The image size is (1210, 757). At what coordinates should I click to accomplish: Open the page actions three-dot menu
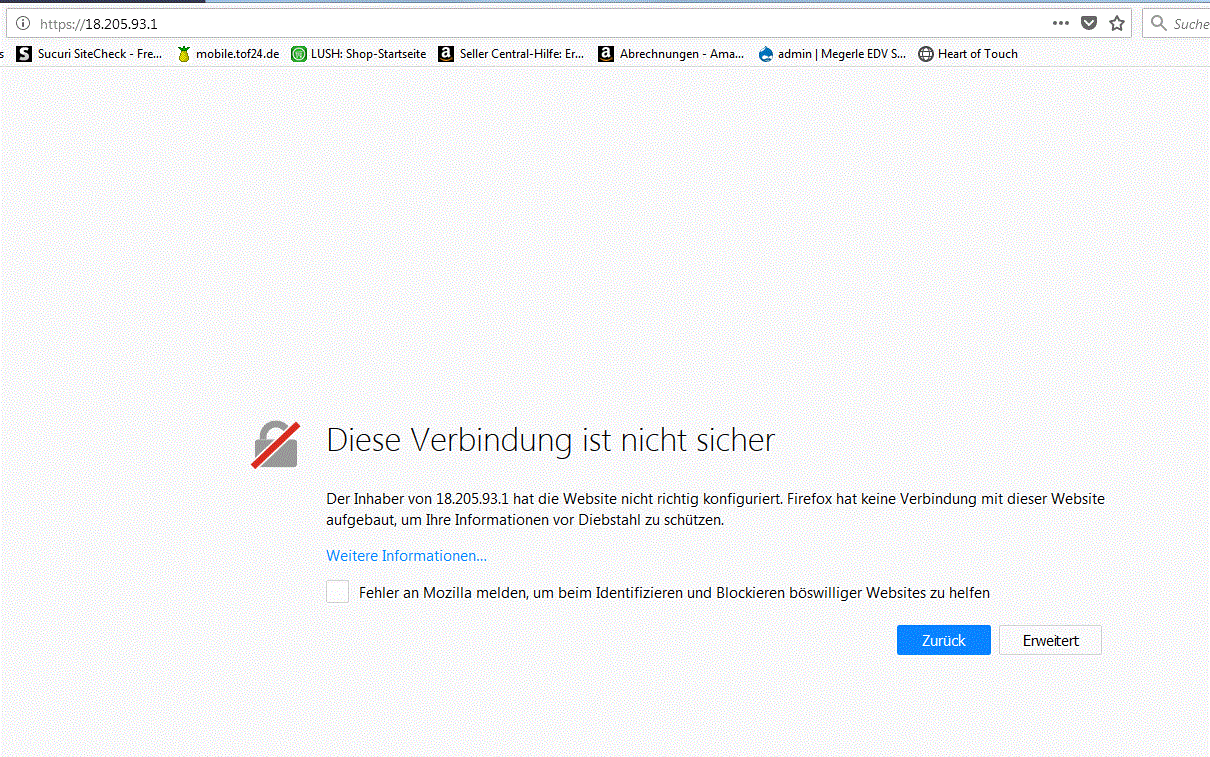click(1061, 23)
